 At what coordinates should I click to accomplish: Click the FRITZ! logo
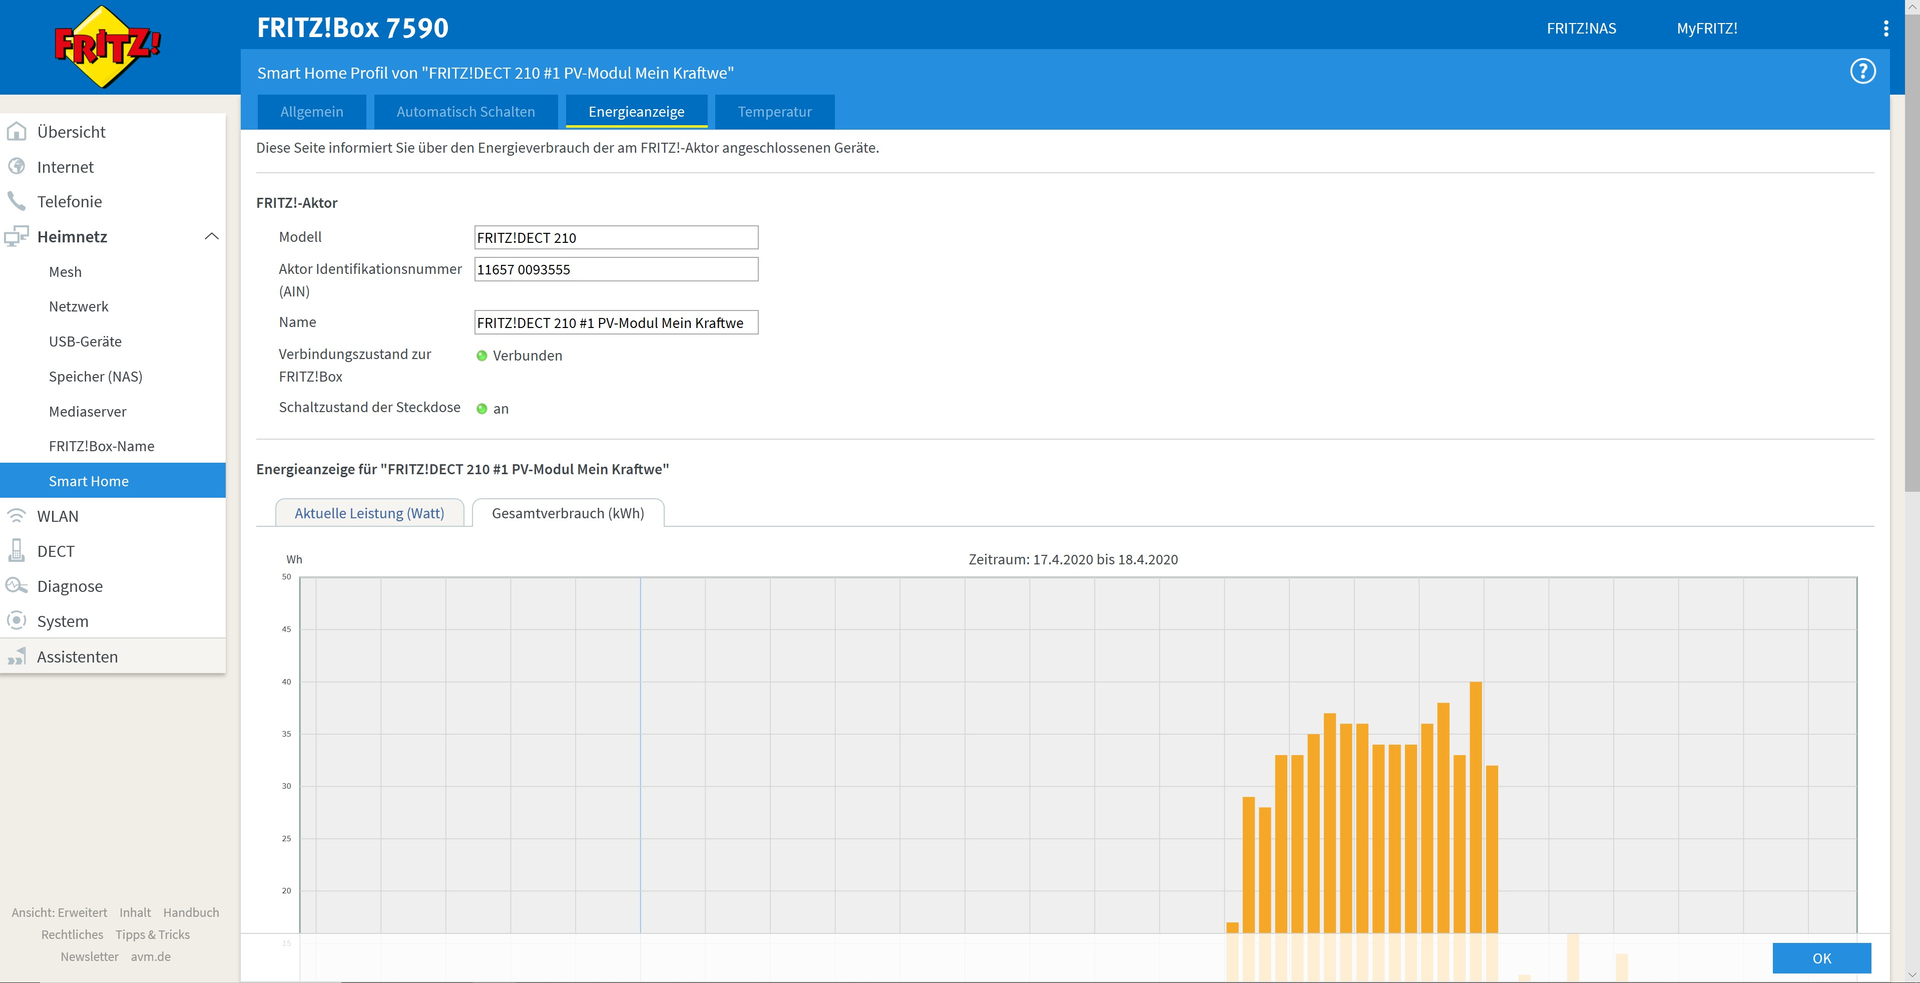(106, 46)
